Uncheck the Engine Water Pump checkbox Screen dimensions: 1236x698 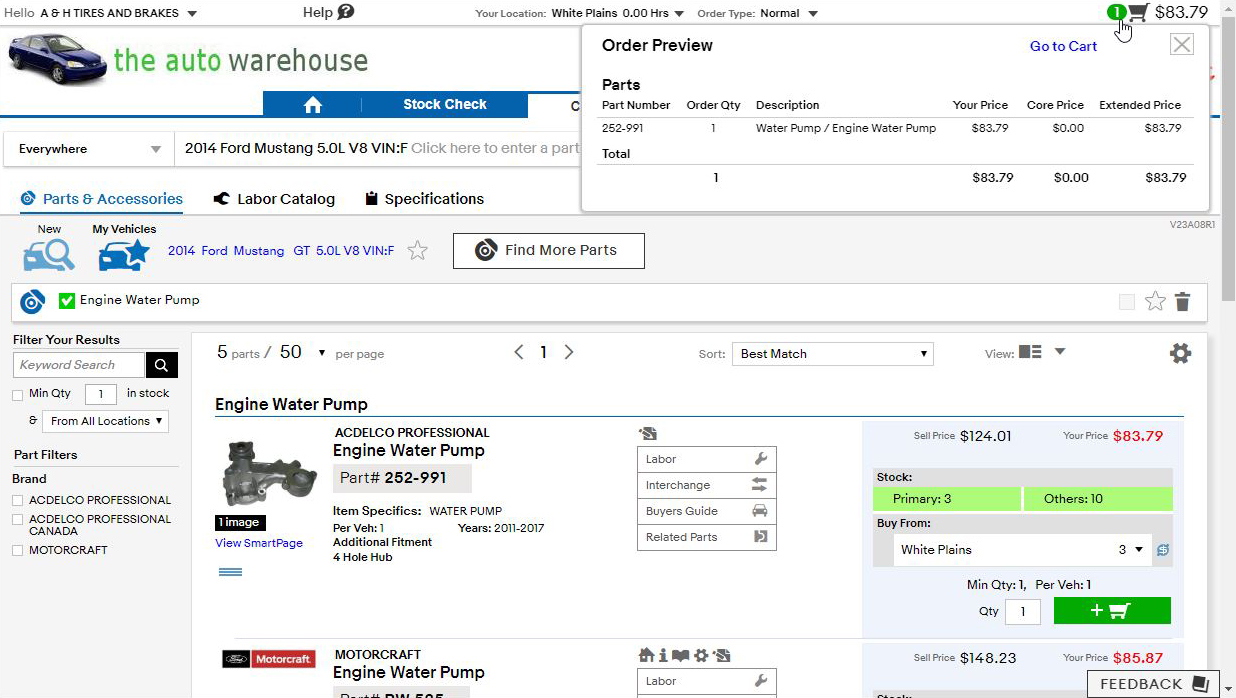67,300
